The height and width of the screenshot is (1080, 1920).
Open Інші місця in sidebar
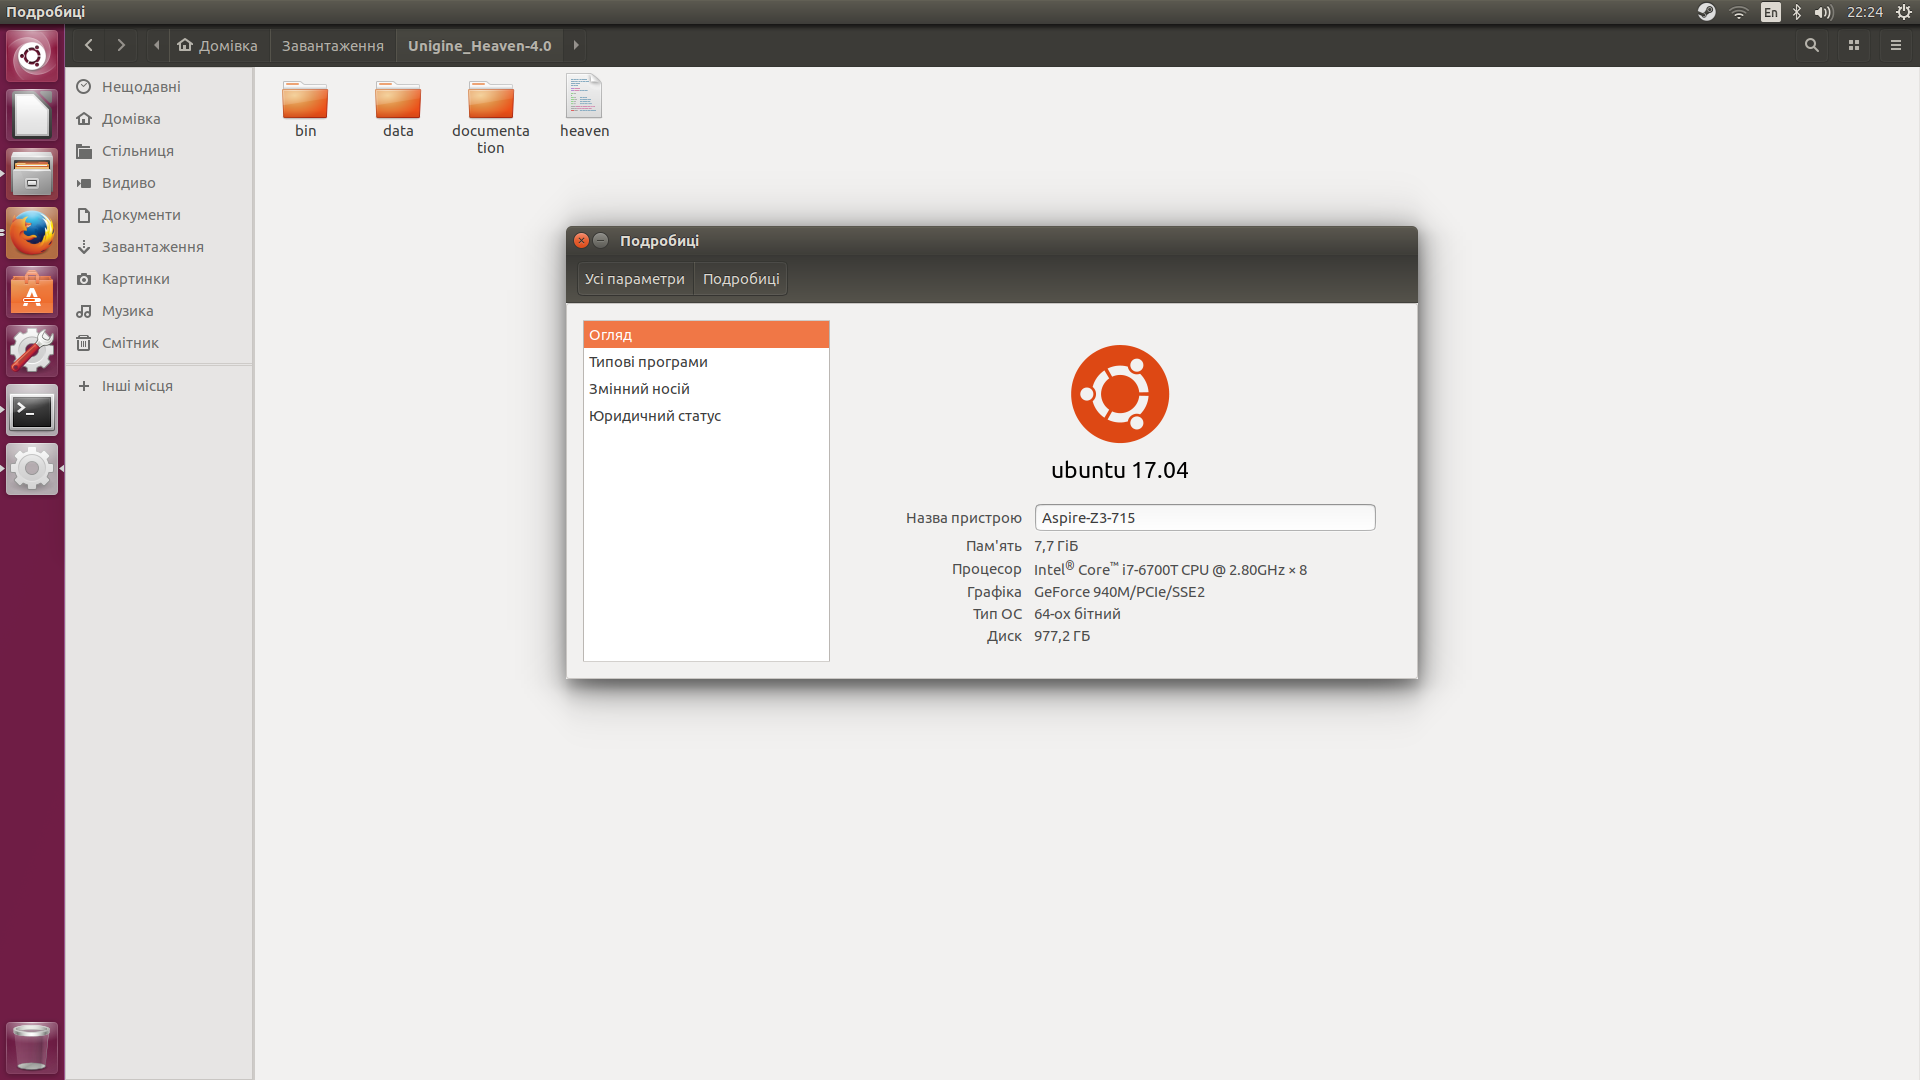tap(159, 386)
